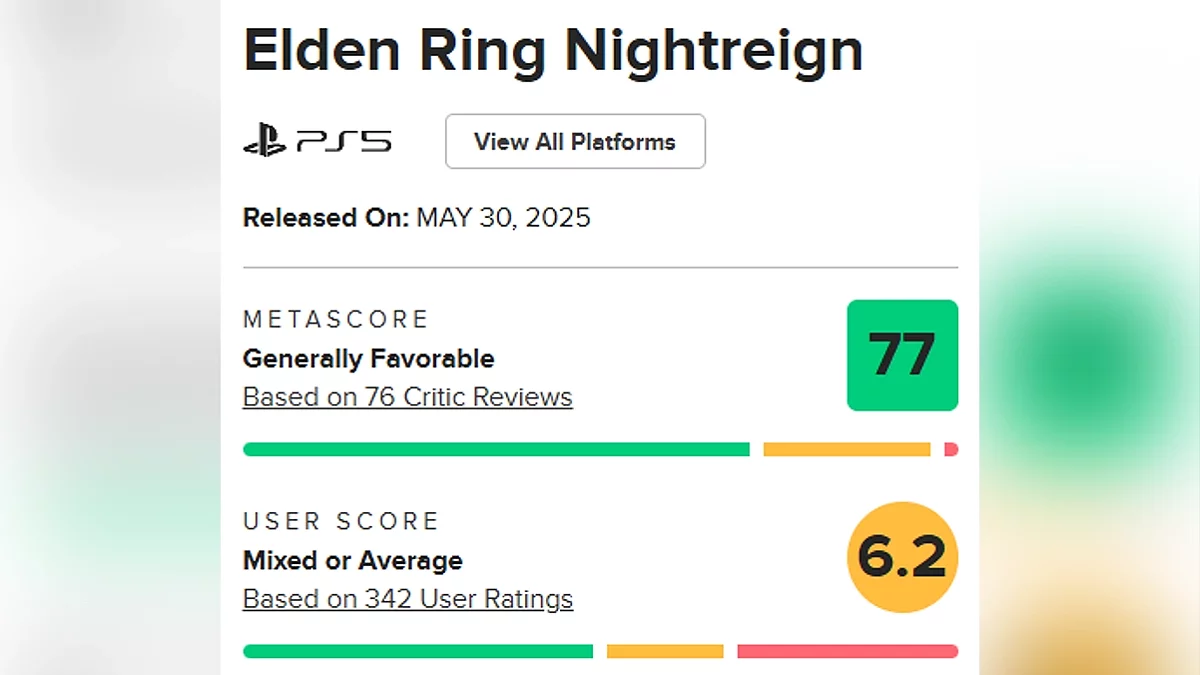Screen dimensions: 1200x675
Task: Open the Based on 76 Critic Reviews link
Action: (407, 397)
